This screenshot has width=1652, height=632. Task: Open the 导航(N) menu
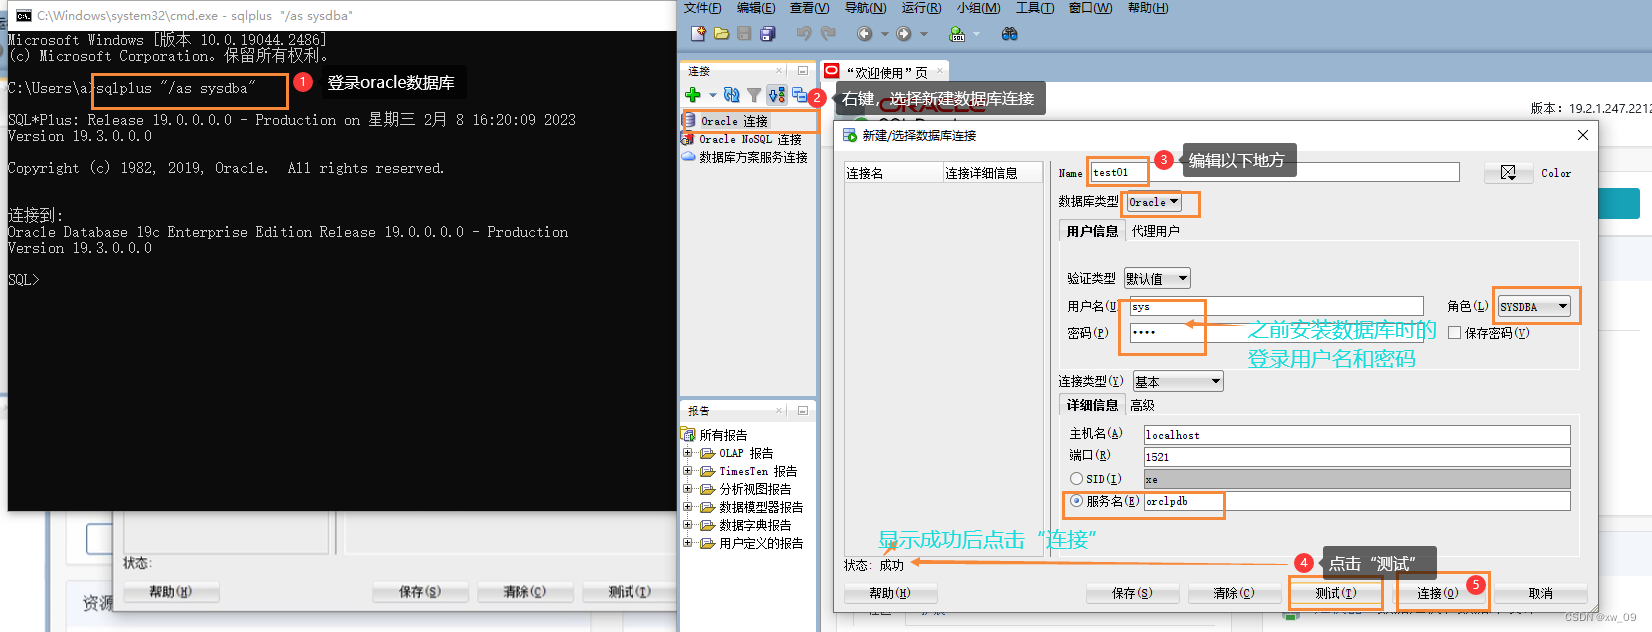pos(865,8)
